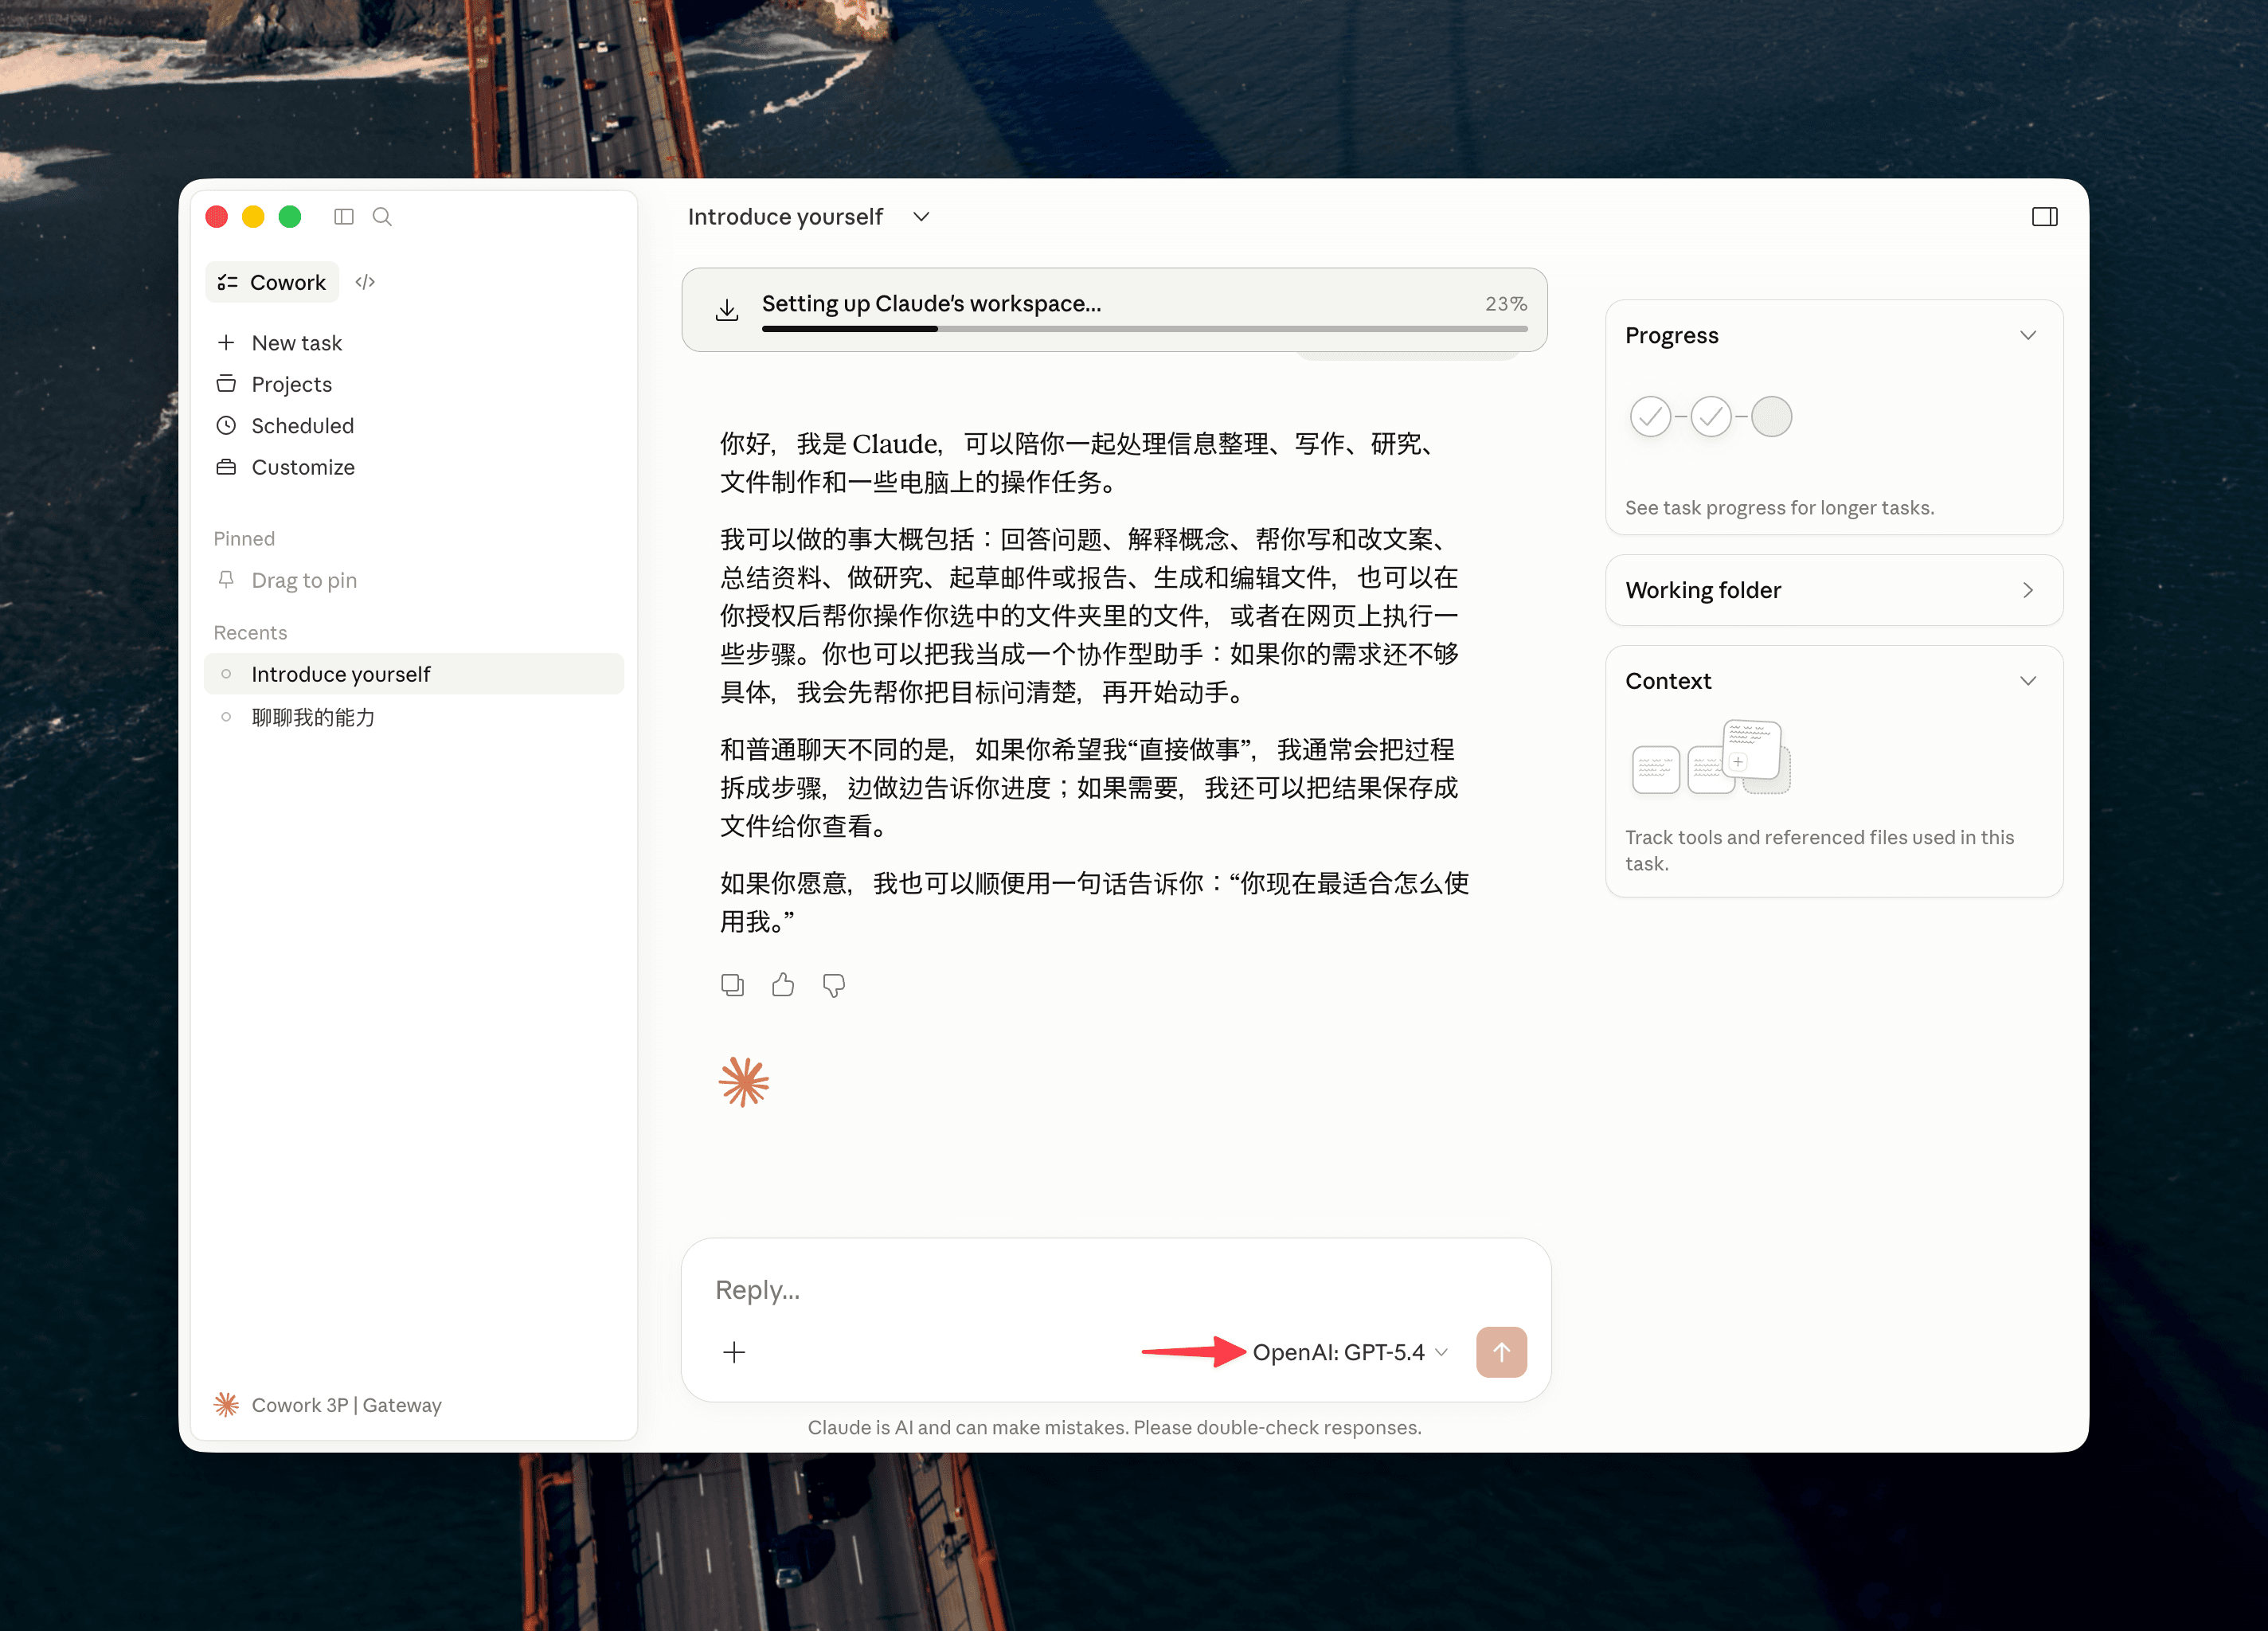Give the response a thumbs up

click(x=783, y=985)
